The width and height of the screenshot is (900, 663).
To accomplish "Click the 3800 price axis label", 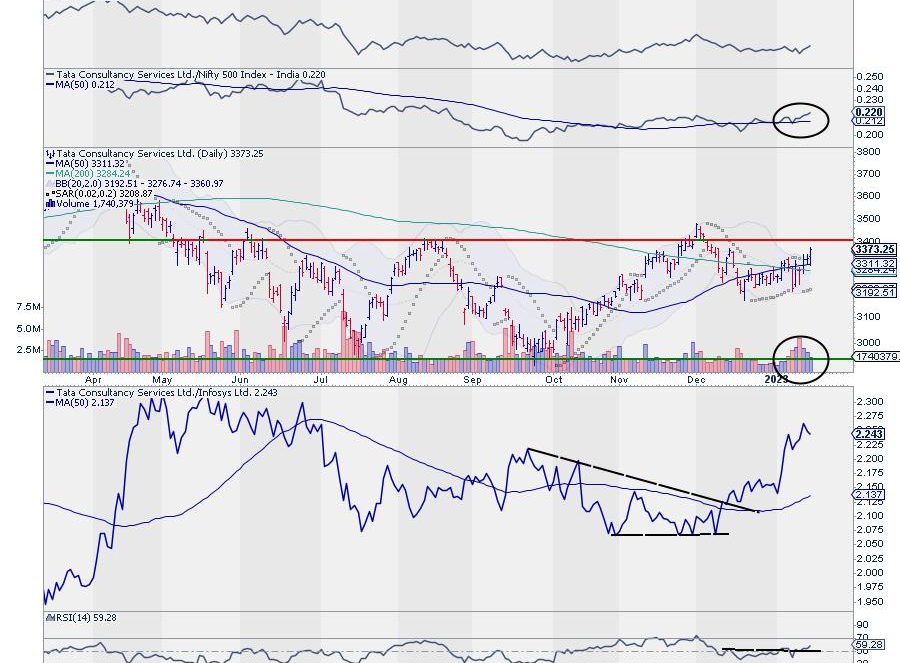I will click(x=868, y=152).
